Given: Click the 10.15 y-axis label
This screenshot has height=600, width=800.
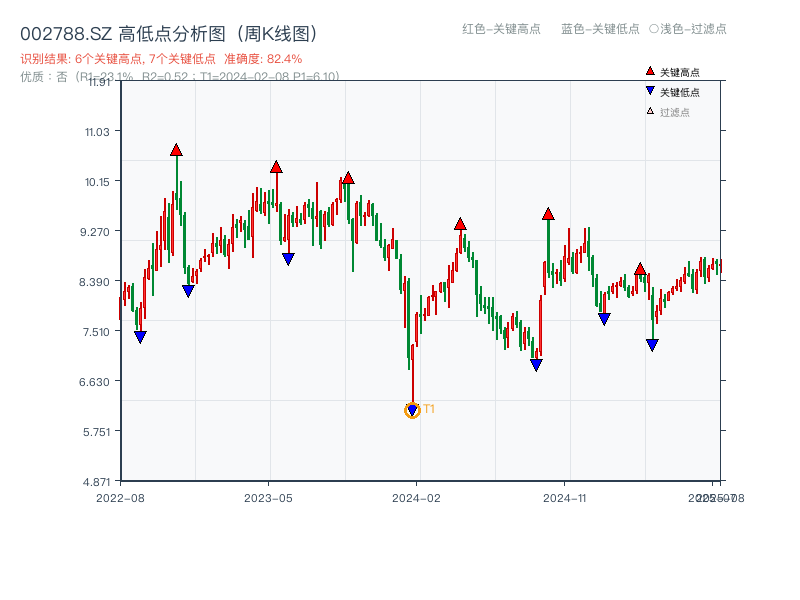Looking at the screenshot, I should [97, 182].
